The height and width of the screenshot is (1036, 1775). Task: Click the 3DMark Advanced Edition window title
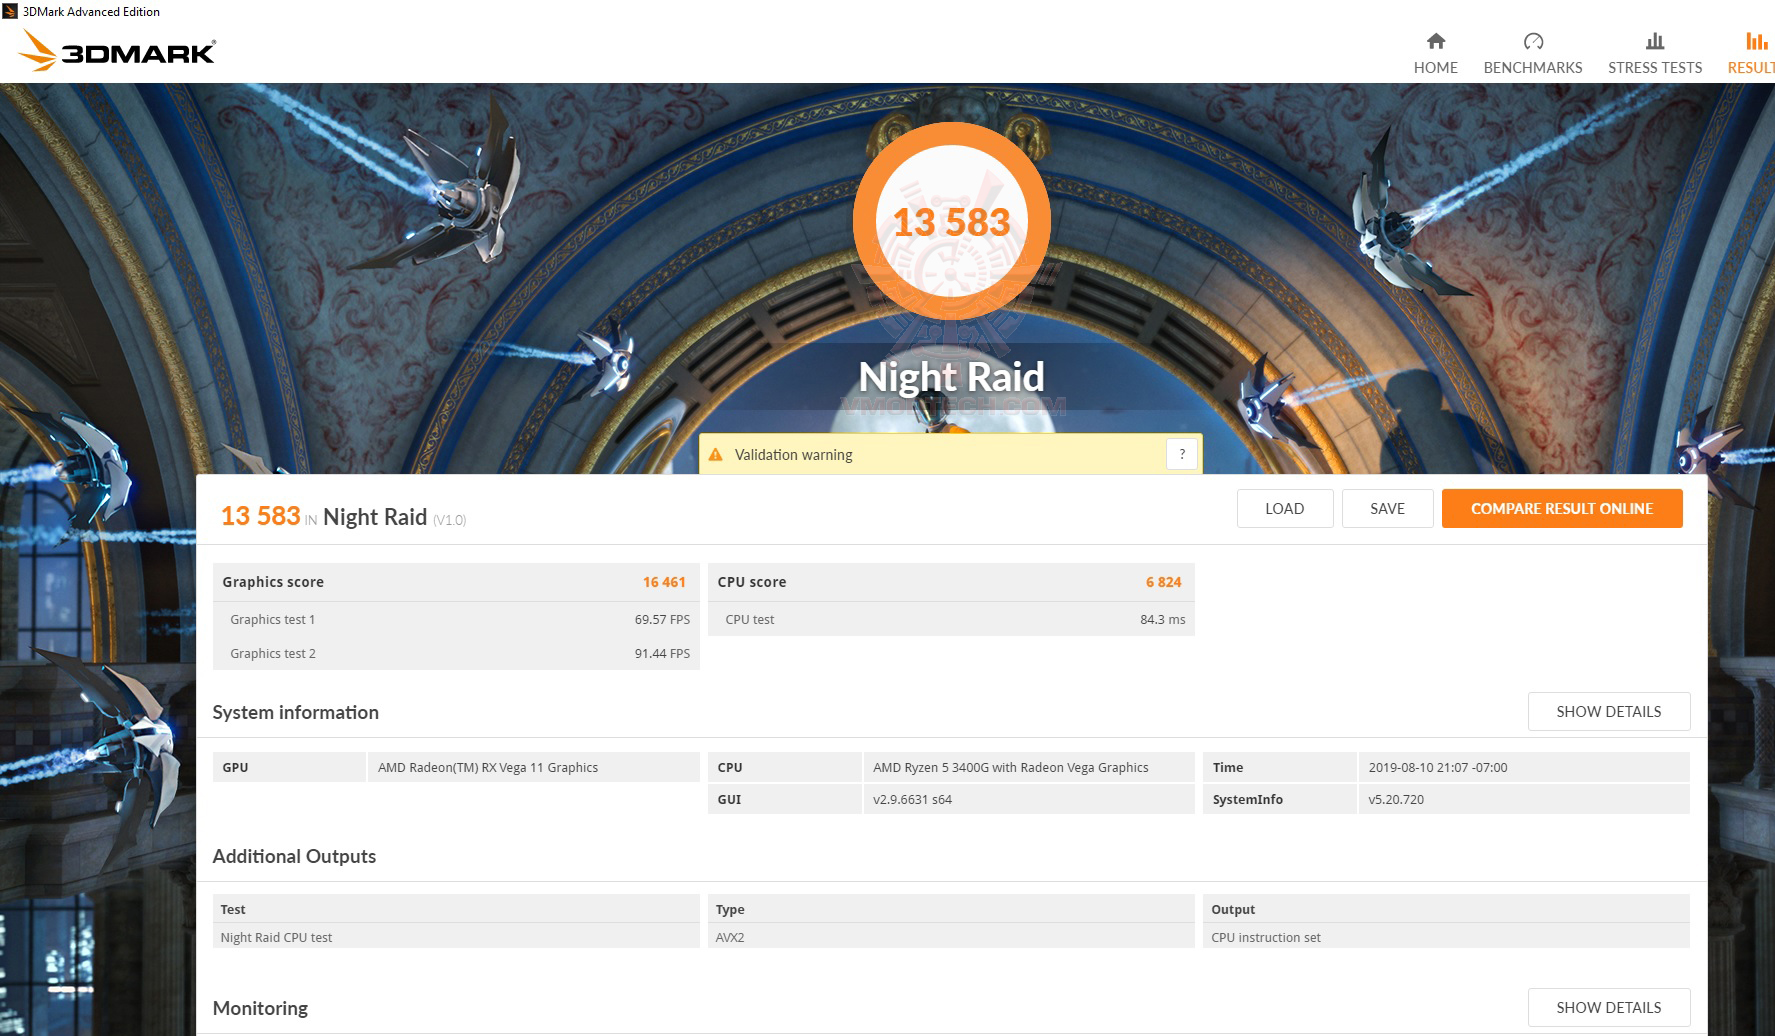click(91, 12)
